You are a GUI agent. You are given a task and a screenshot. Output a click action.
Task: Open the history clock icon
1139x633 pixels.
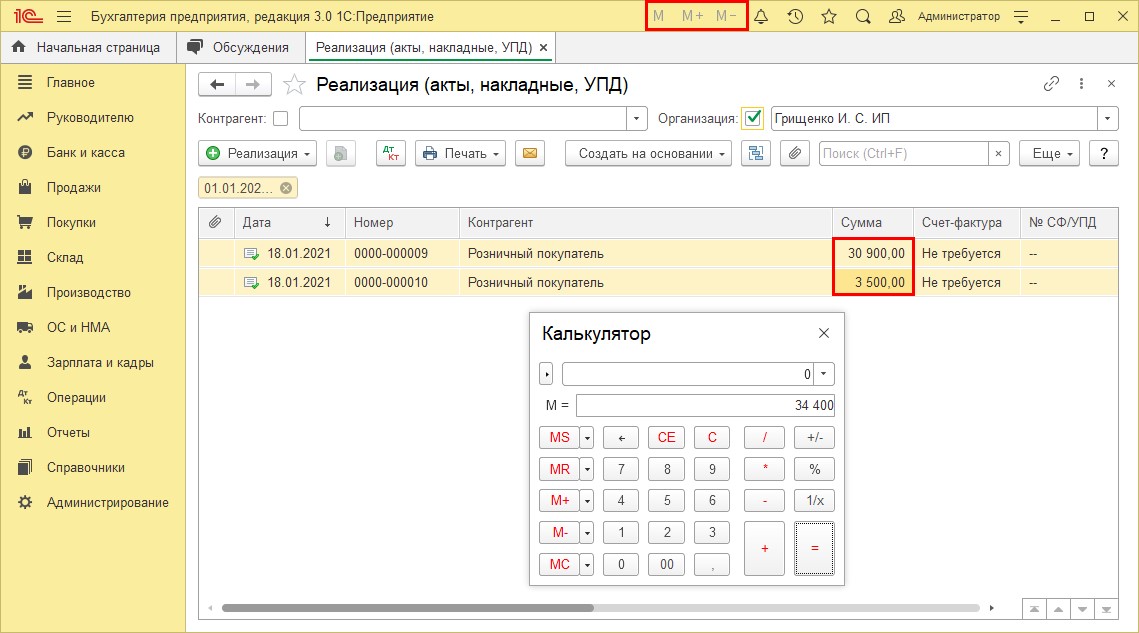[x=795, y=17]
